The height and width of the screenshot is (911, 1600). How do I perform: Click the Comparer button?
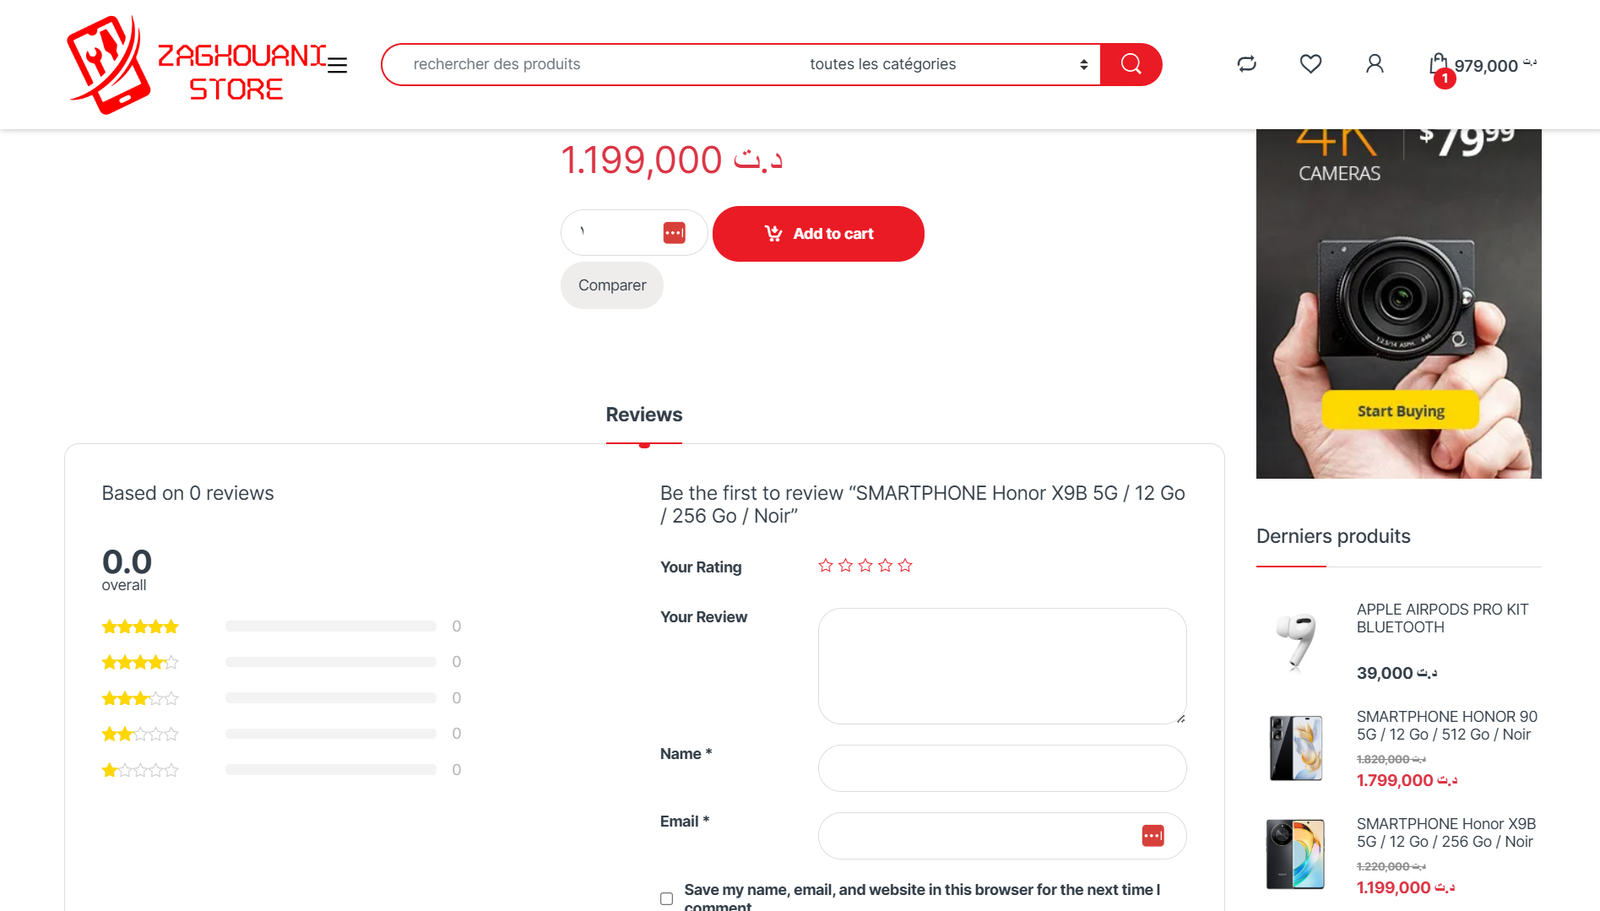[612, 285]
